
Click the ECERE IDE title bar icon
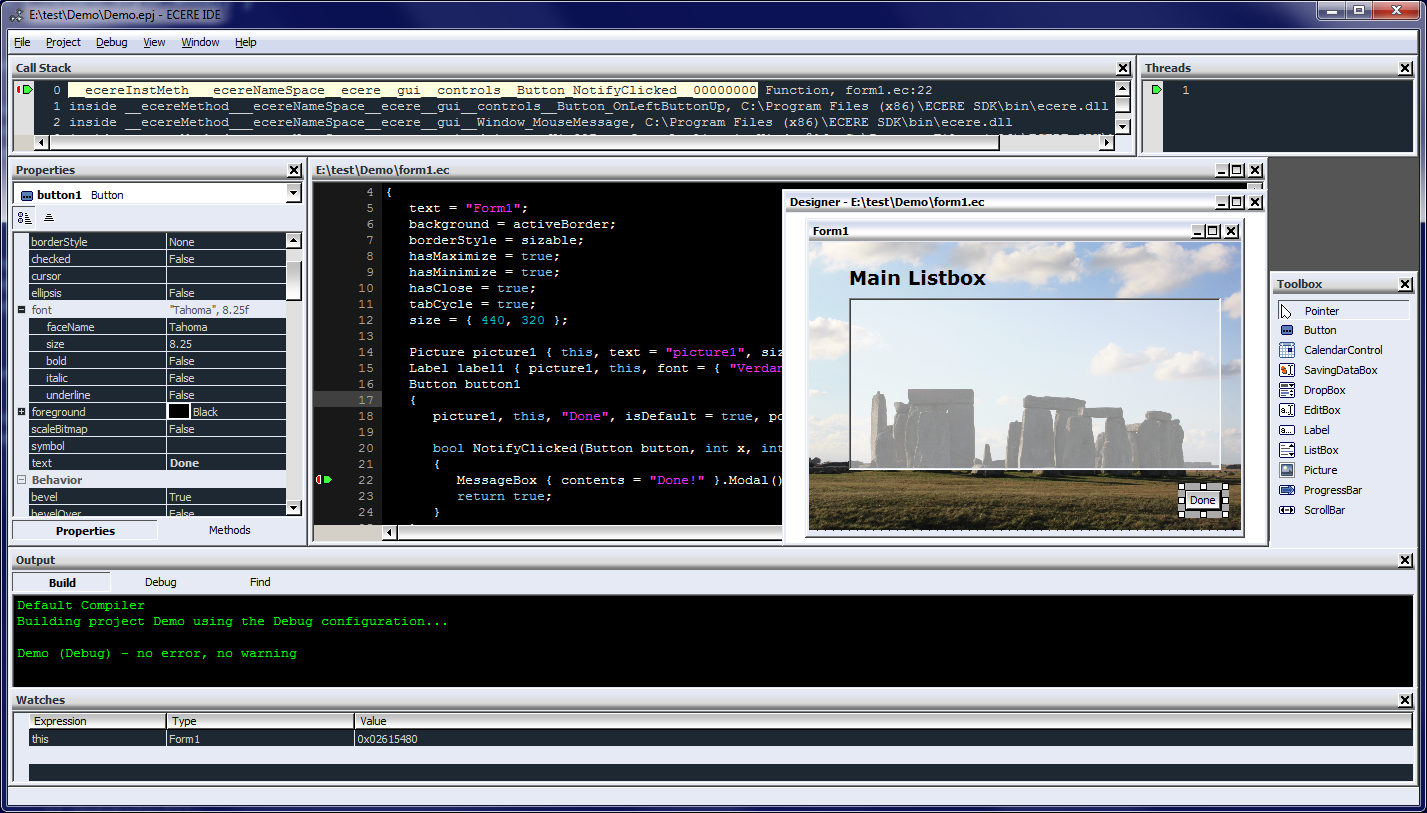16,14
